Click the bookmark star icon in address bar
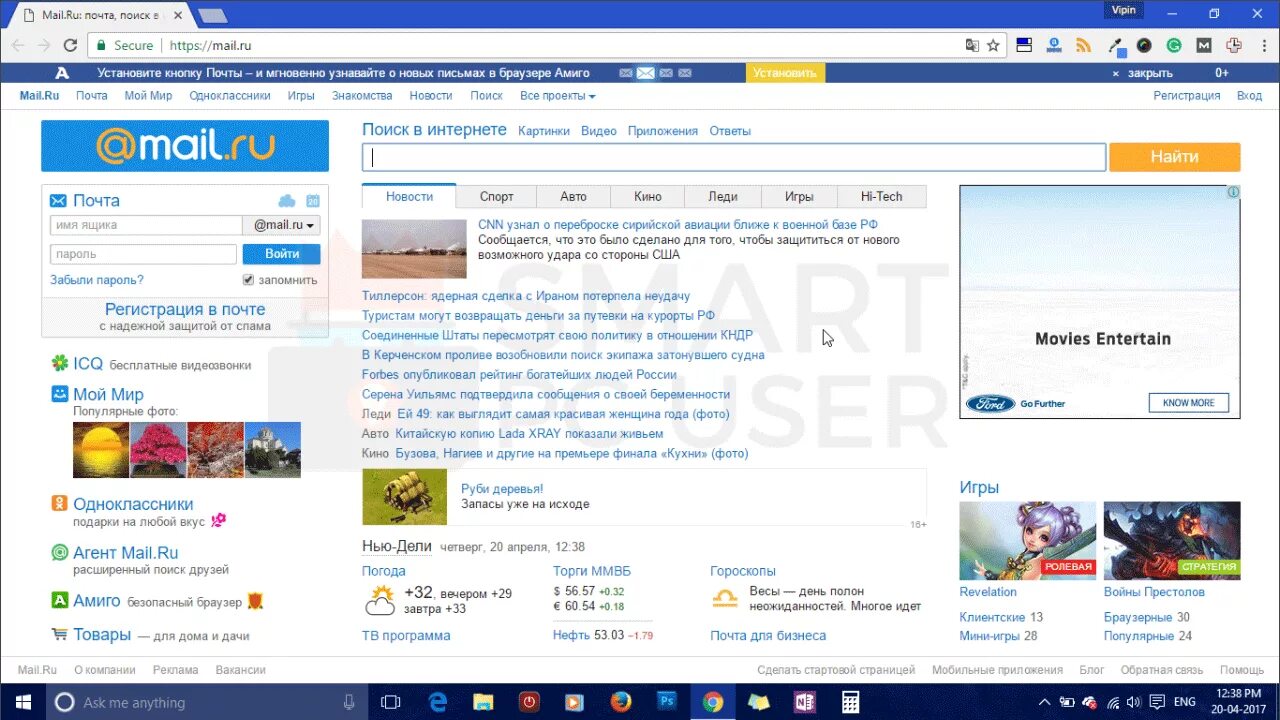The height and width of the screenshot is (720, 1280). 993,45
